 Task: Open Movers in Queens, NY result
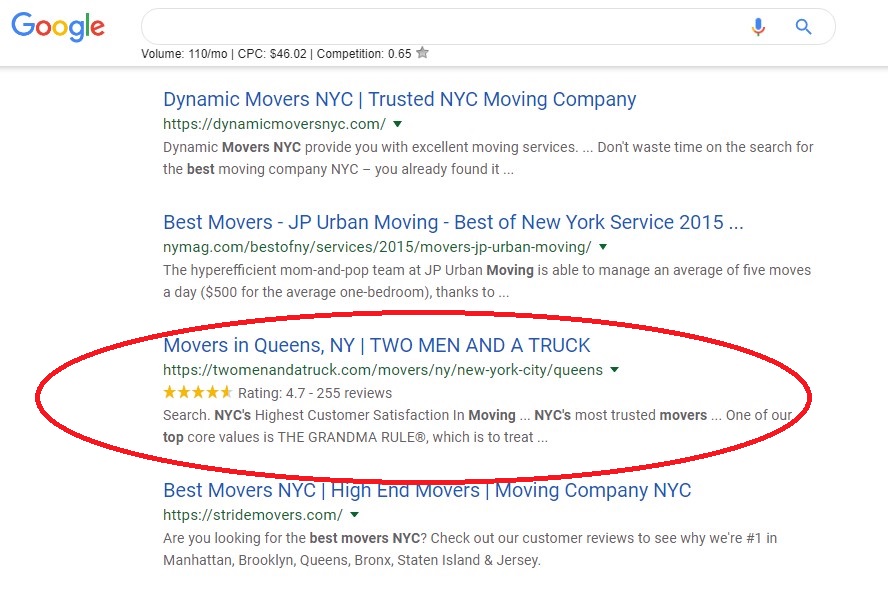(376, 345)
